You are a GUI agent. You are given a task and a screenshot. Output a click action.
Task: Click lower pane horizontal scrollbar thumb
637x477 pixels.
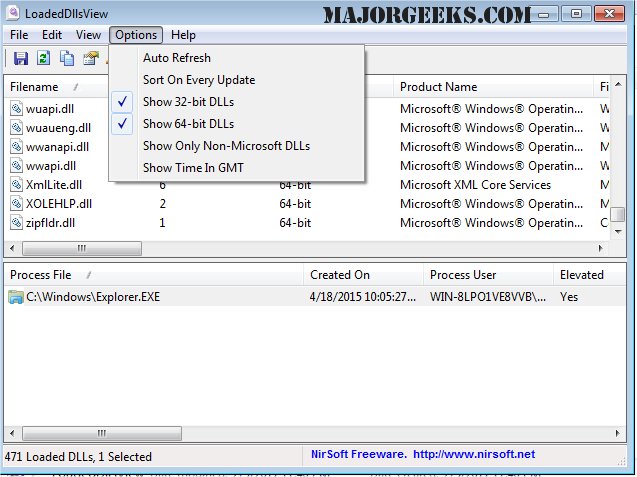(x=102, y=433)
